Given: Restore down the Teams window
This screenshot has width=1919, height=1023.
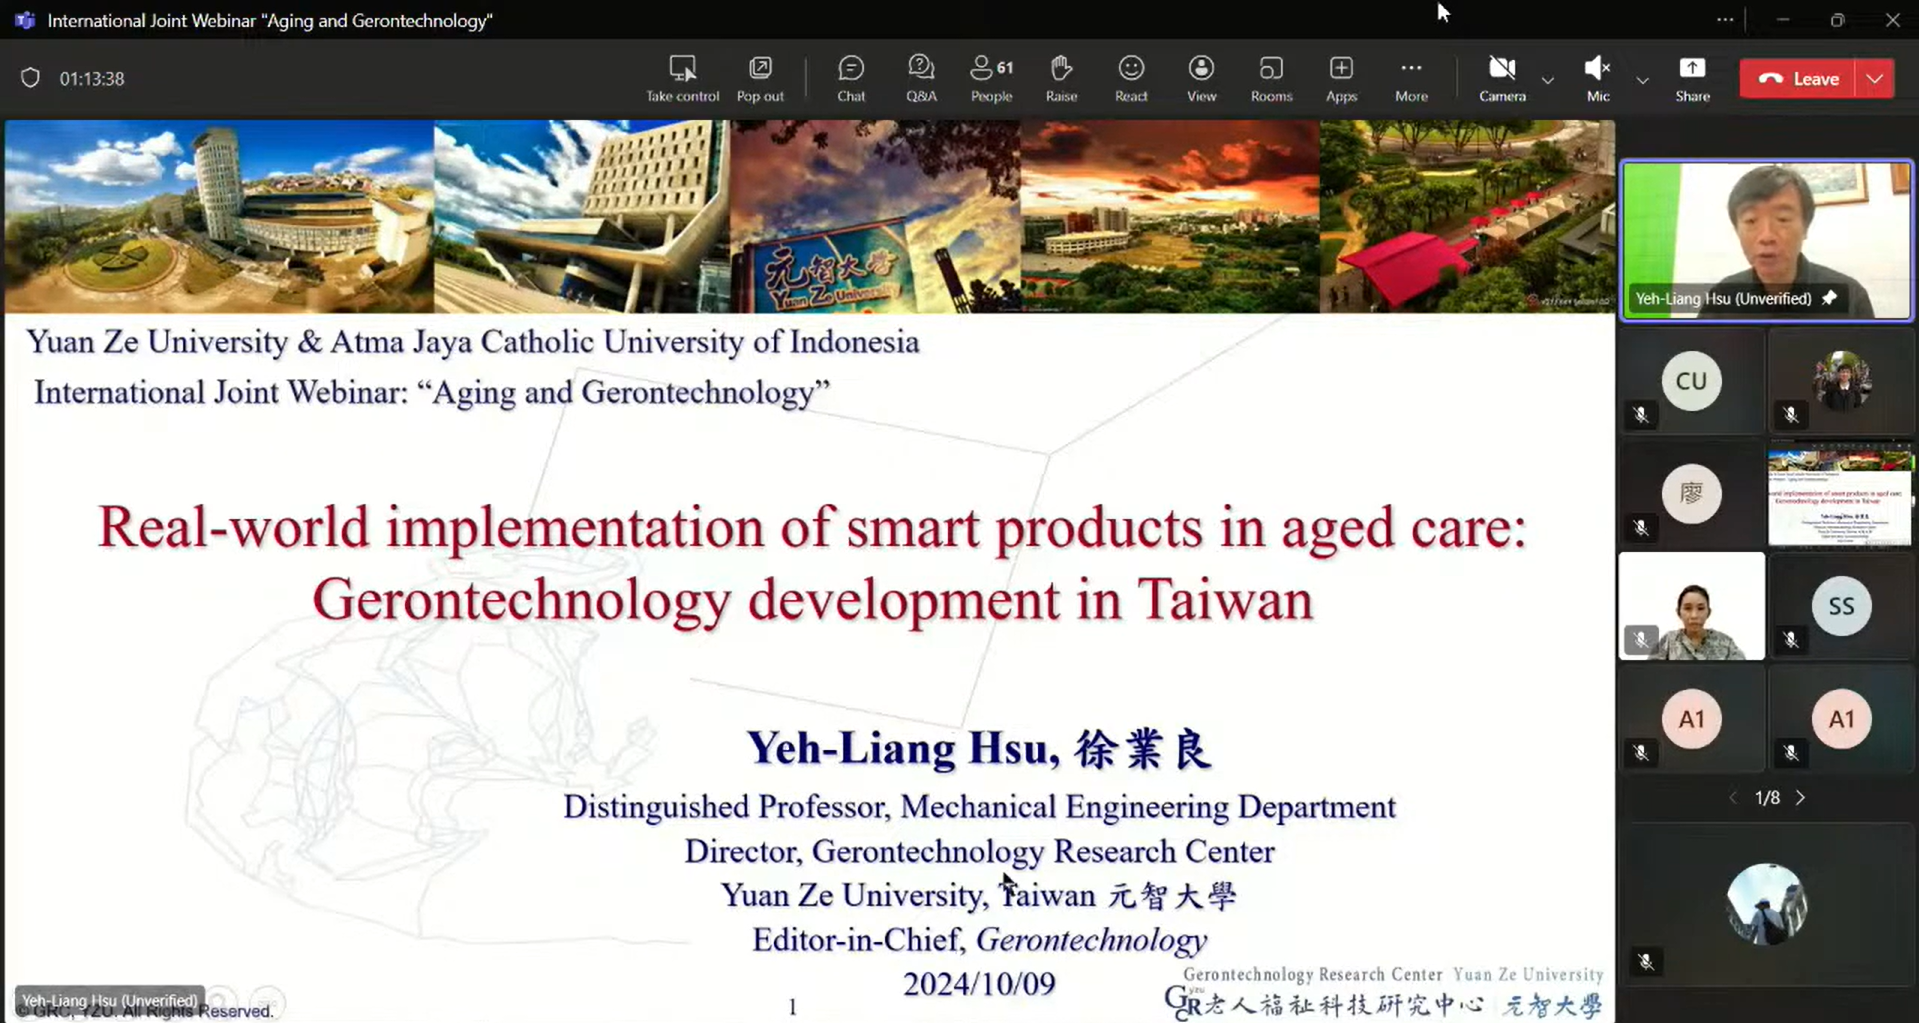Looking at the screenshot, I should coord(1837,20).
